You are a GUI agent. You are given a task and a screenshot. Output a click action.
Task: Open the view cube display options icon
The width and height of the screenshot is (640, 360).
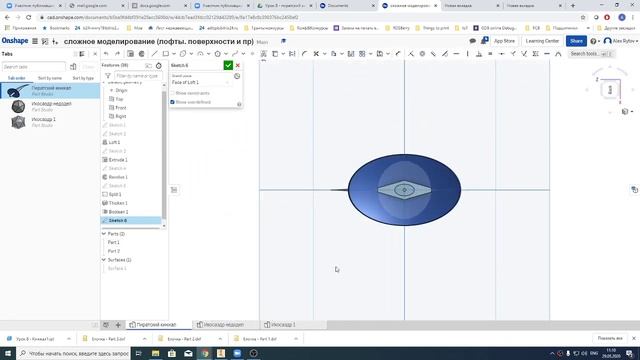(626, 111)
